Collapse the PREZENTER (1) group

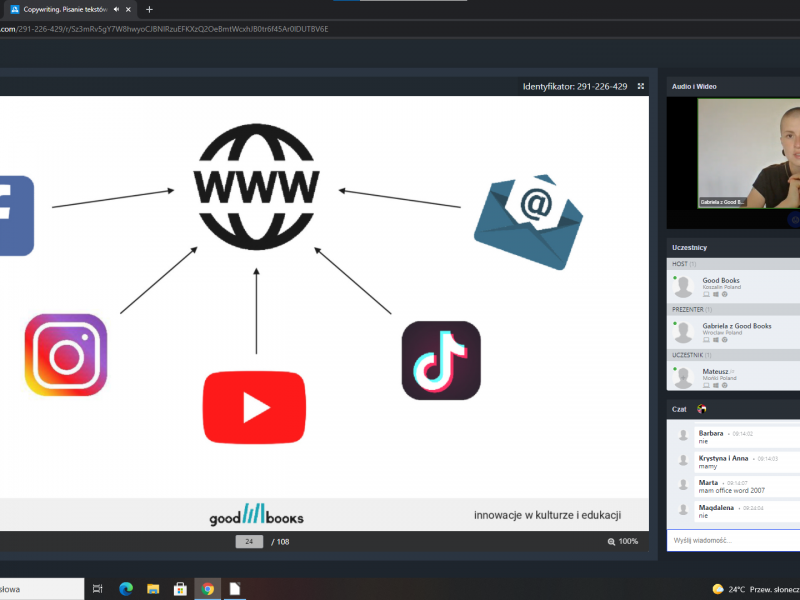coord(733,309)
